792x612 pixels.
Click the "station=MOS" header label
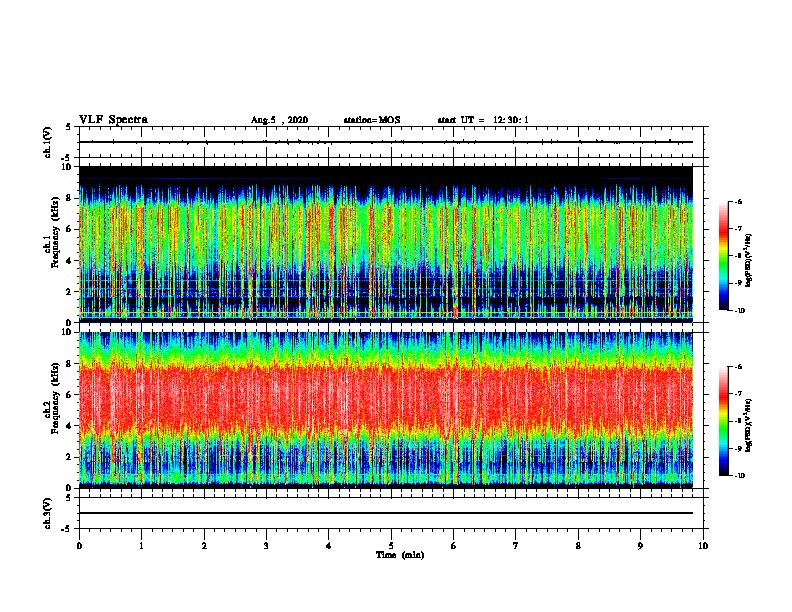click(x=372, y=120)
